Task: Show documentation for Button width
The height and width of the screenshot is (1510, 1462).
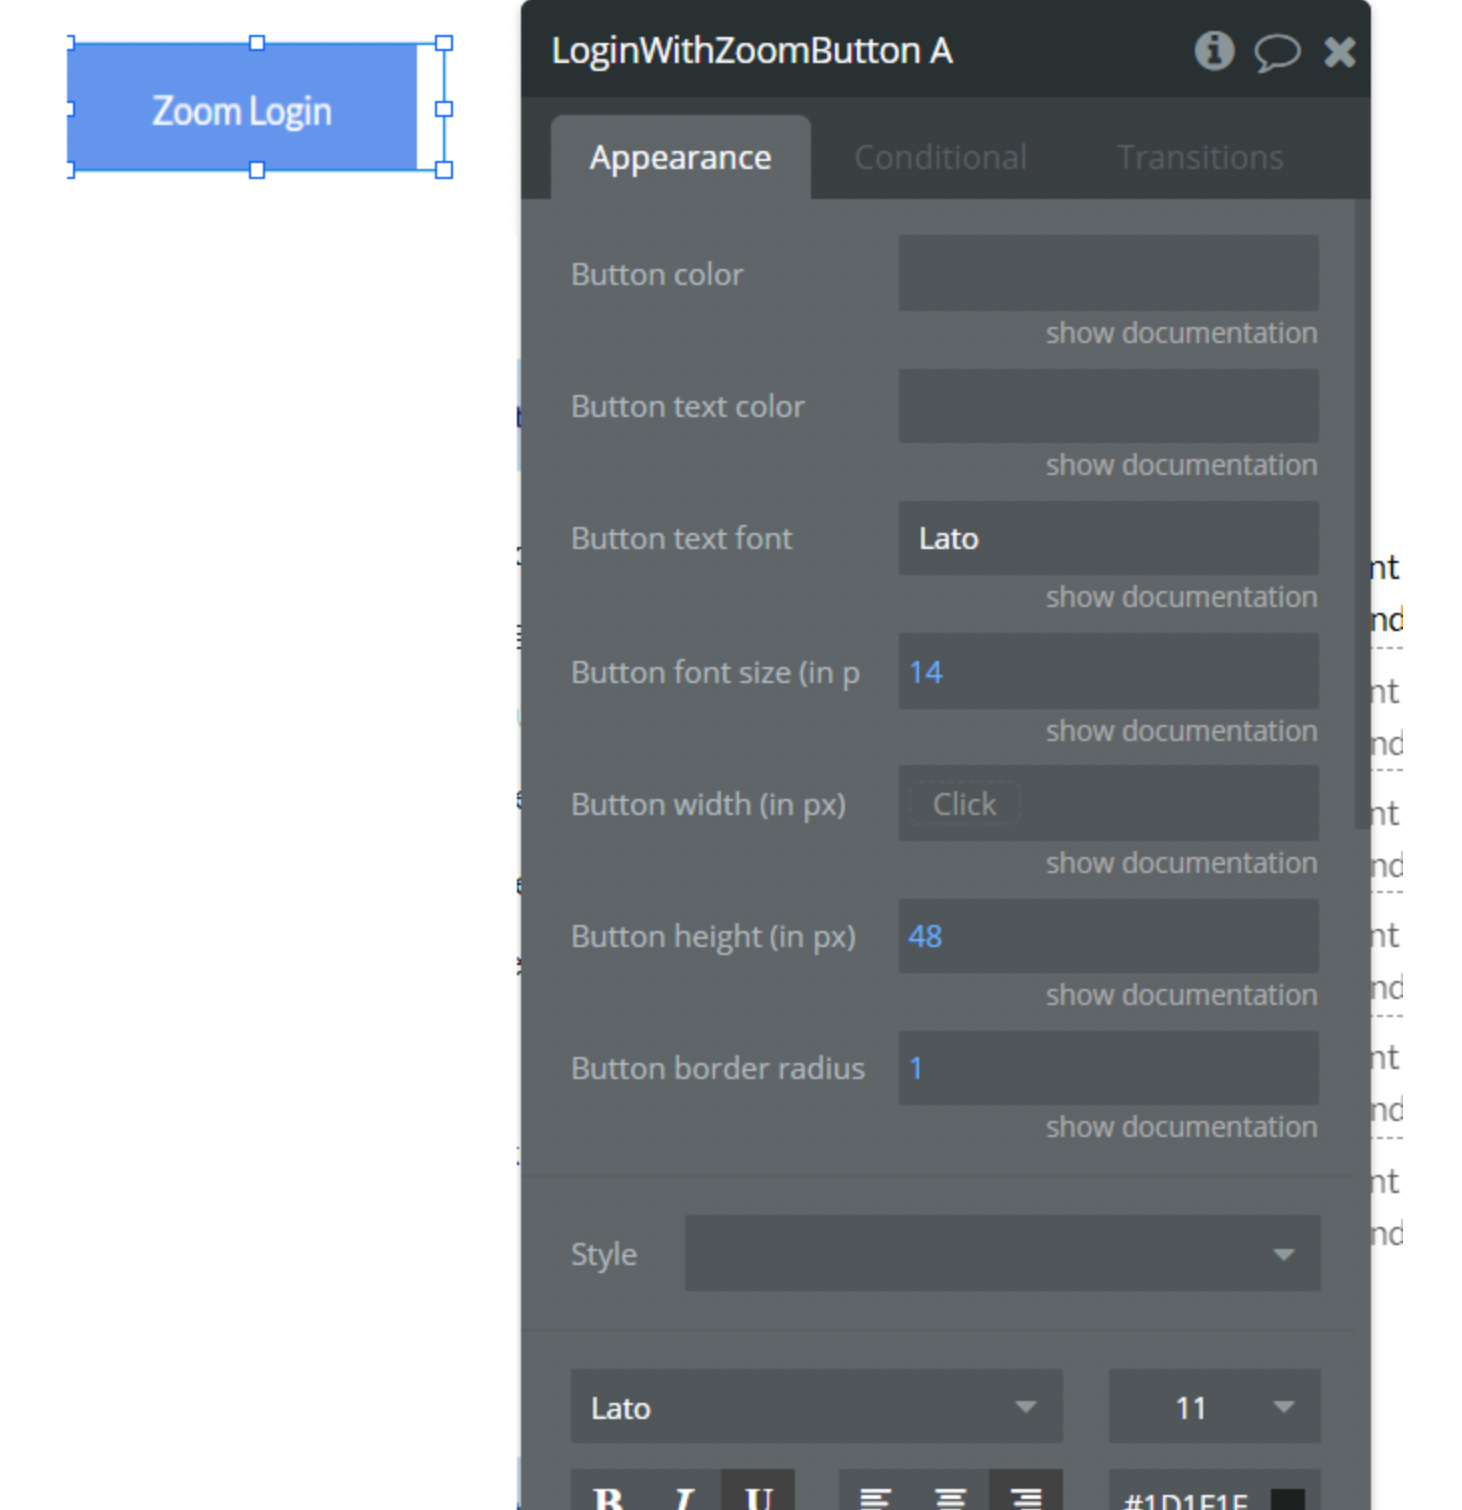Action: tap(1181, 863)
